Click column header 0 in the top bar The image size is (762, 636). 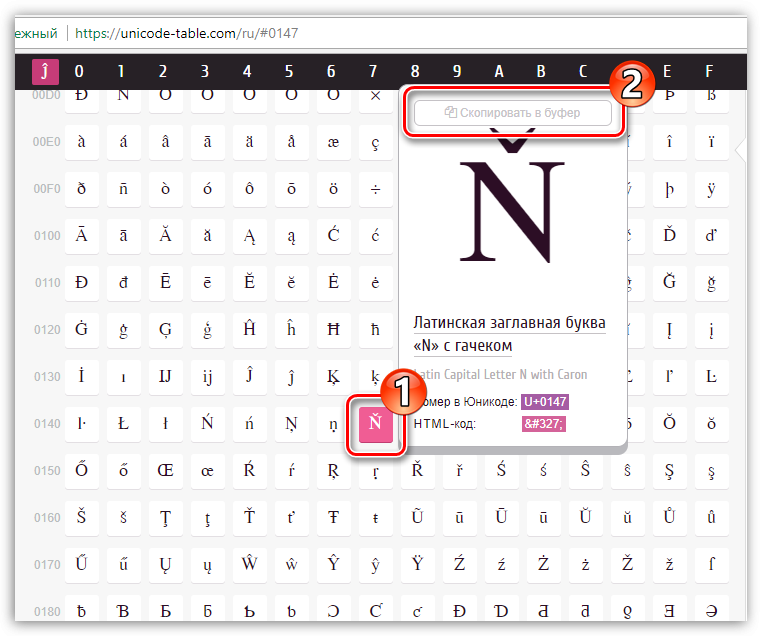click(x=80, y=71)
